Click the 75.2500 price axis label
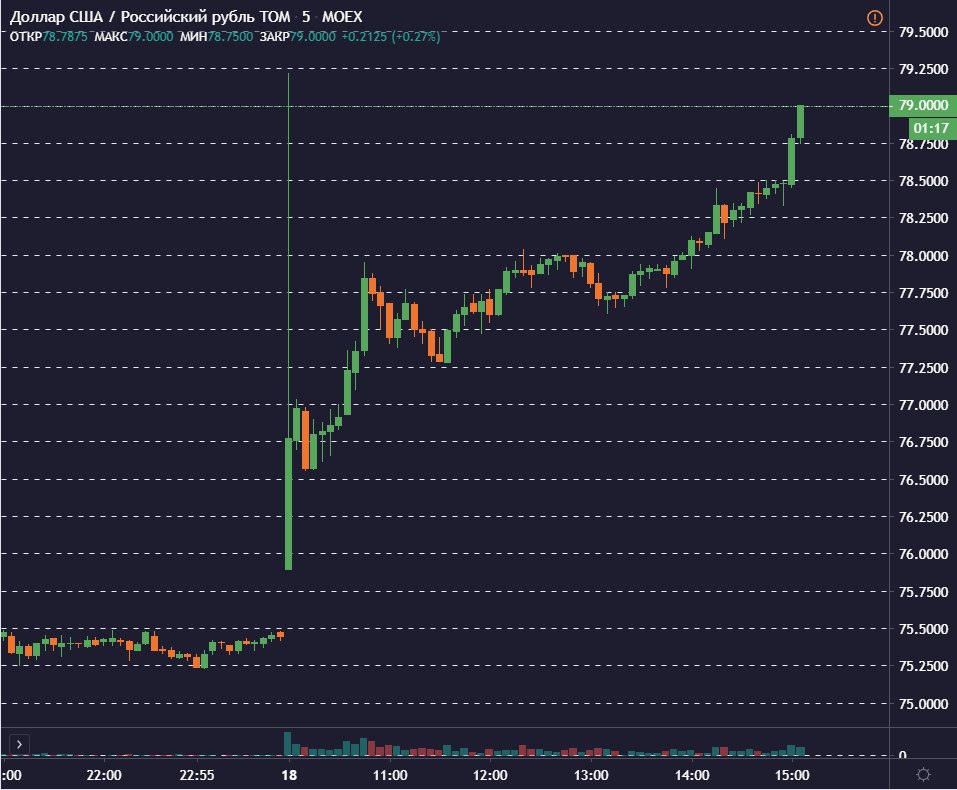The height and width of the screenshot is (790, 957). [x=923, y=666]
